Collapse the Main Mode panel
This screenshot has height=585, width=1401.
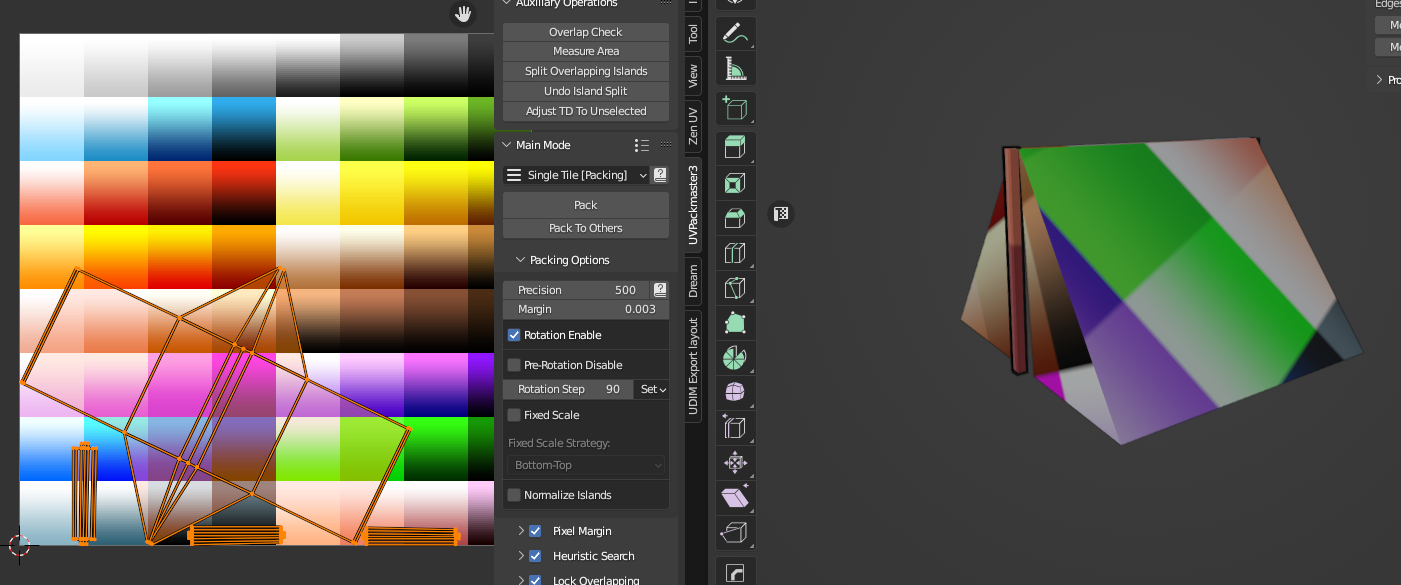coord(506,145)
